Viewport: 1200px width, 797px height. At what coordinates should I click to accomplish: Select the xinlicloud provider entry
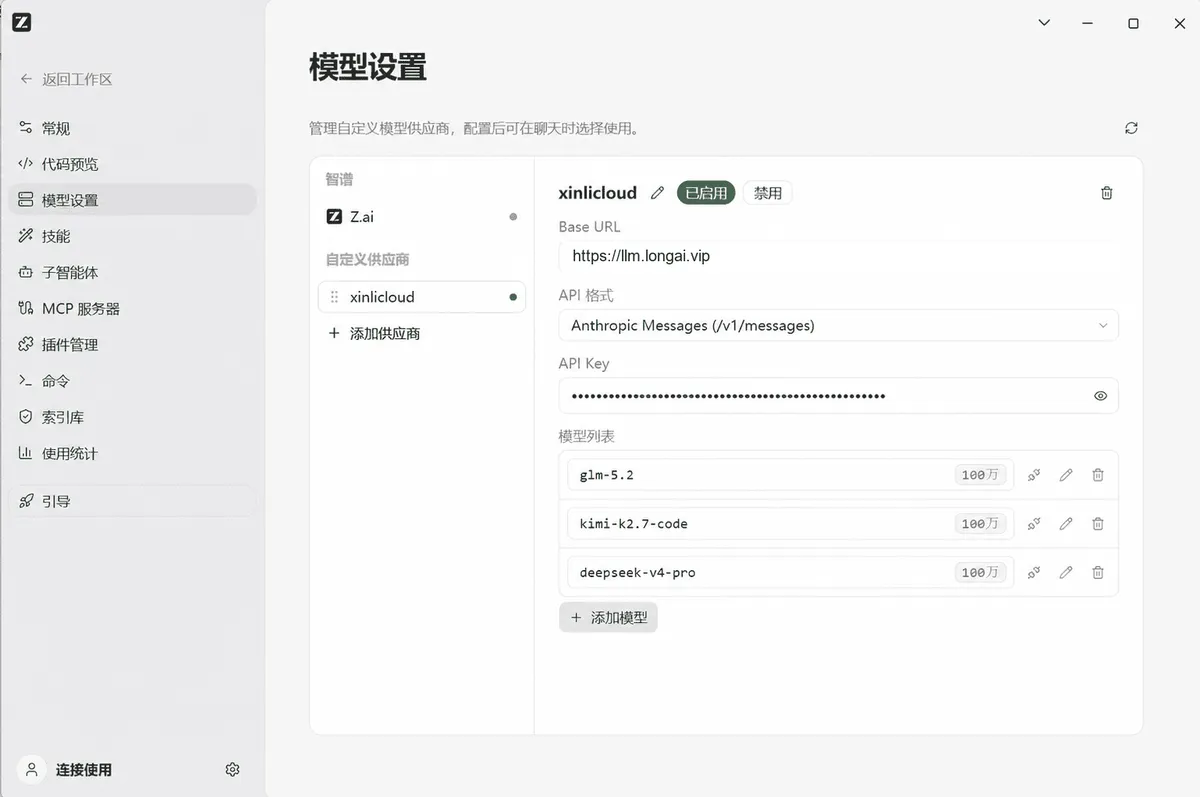click(422, 297)
